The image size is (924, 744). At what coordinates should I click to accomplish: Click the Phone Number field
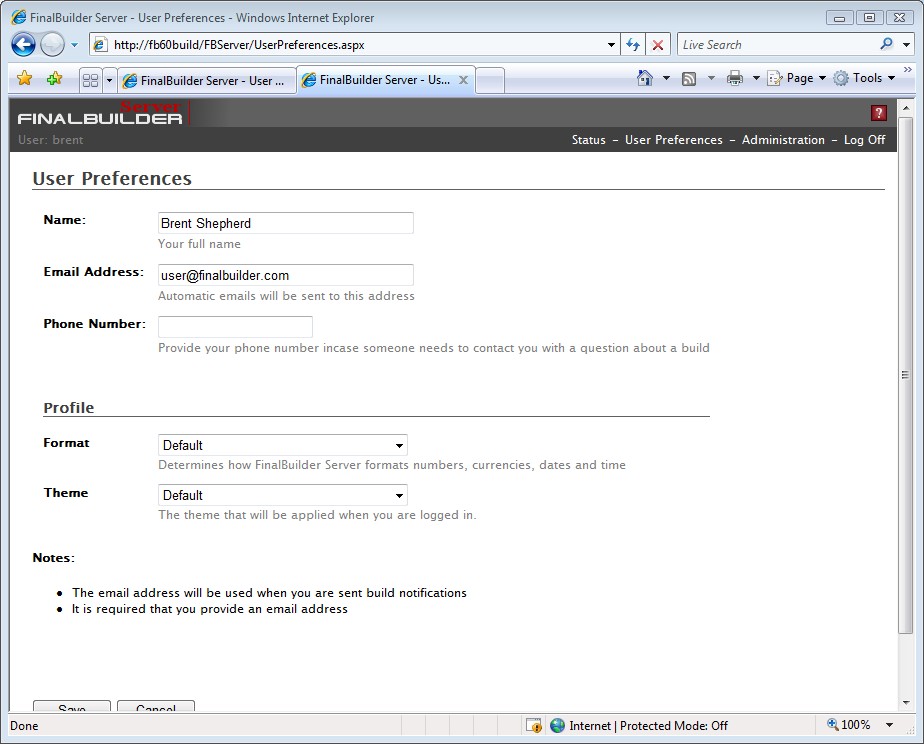[x=235, y=327]
